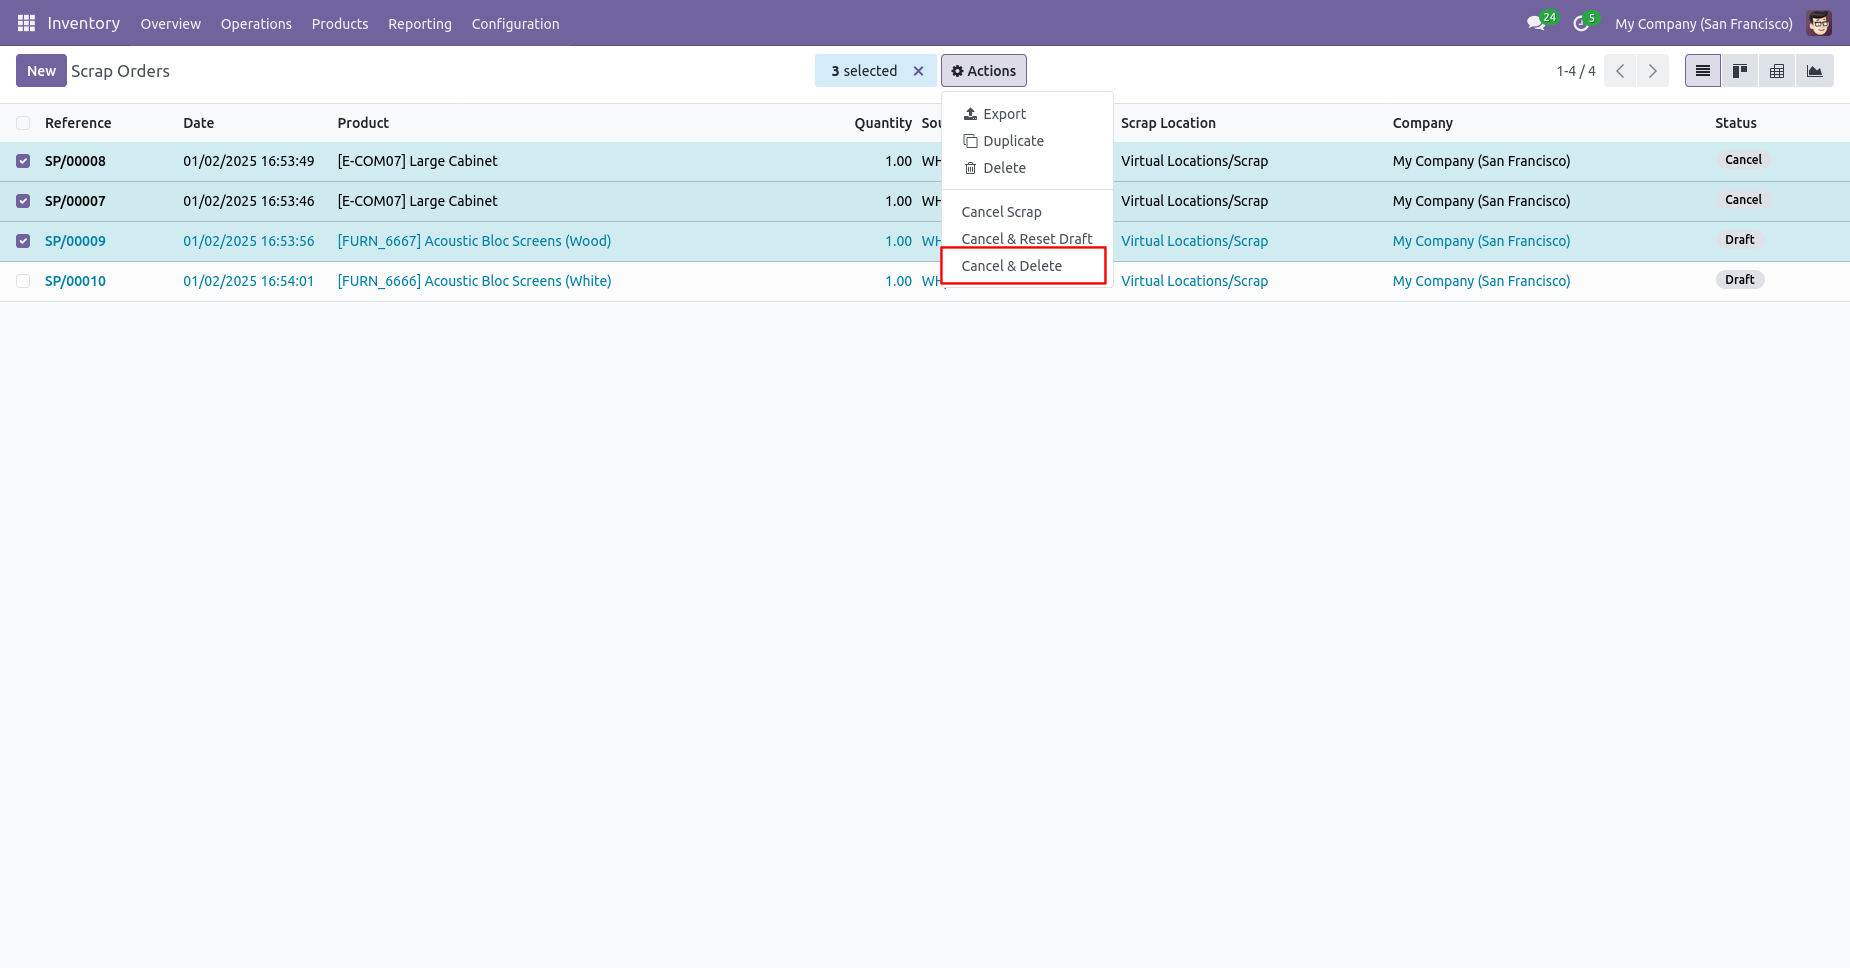Choose Delete from the Actions menu
Viewport: 1850px width, 968px height.
[x=1027, y=168]
